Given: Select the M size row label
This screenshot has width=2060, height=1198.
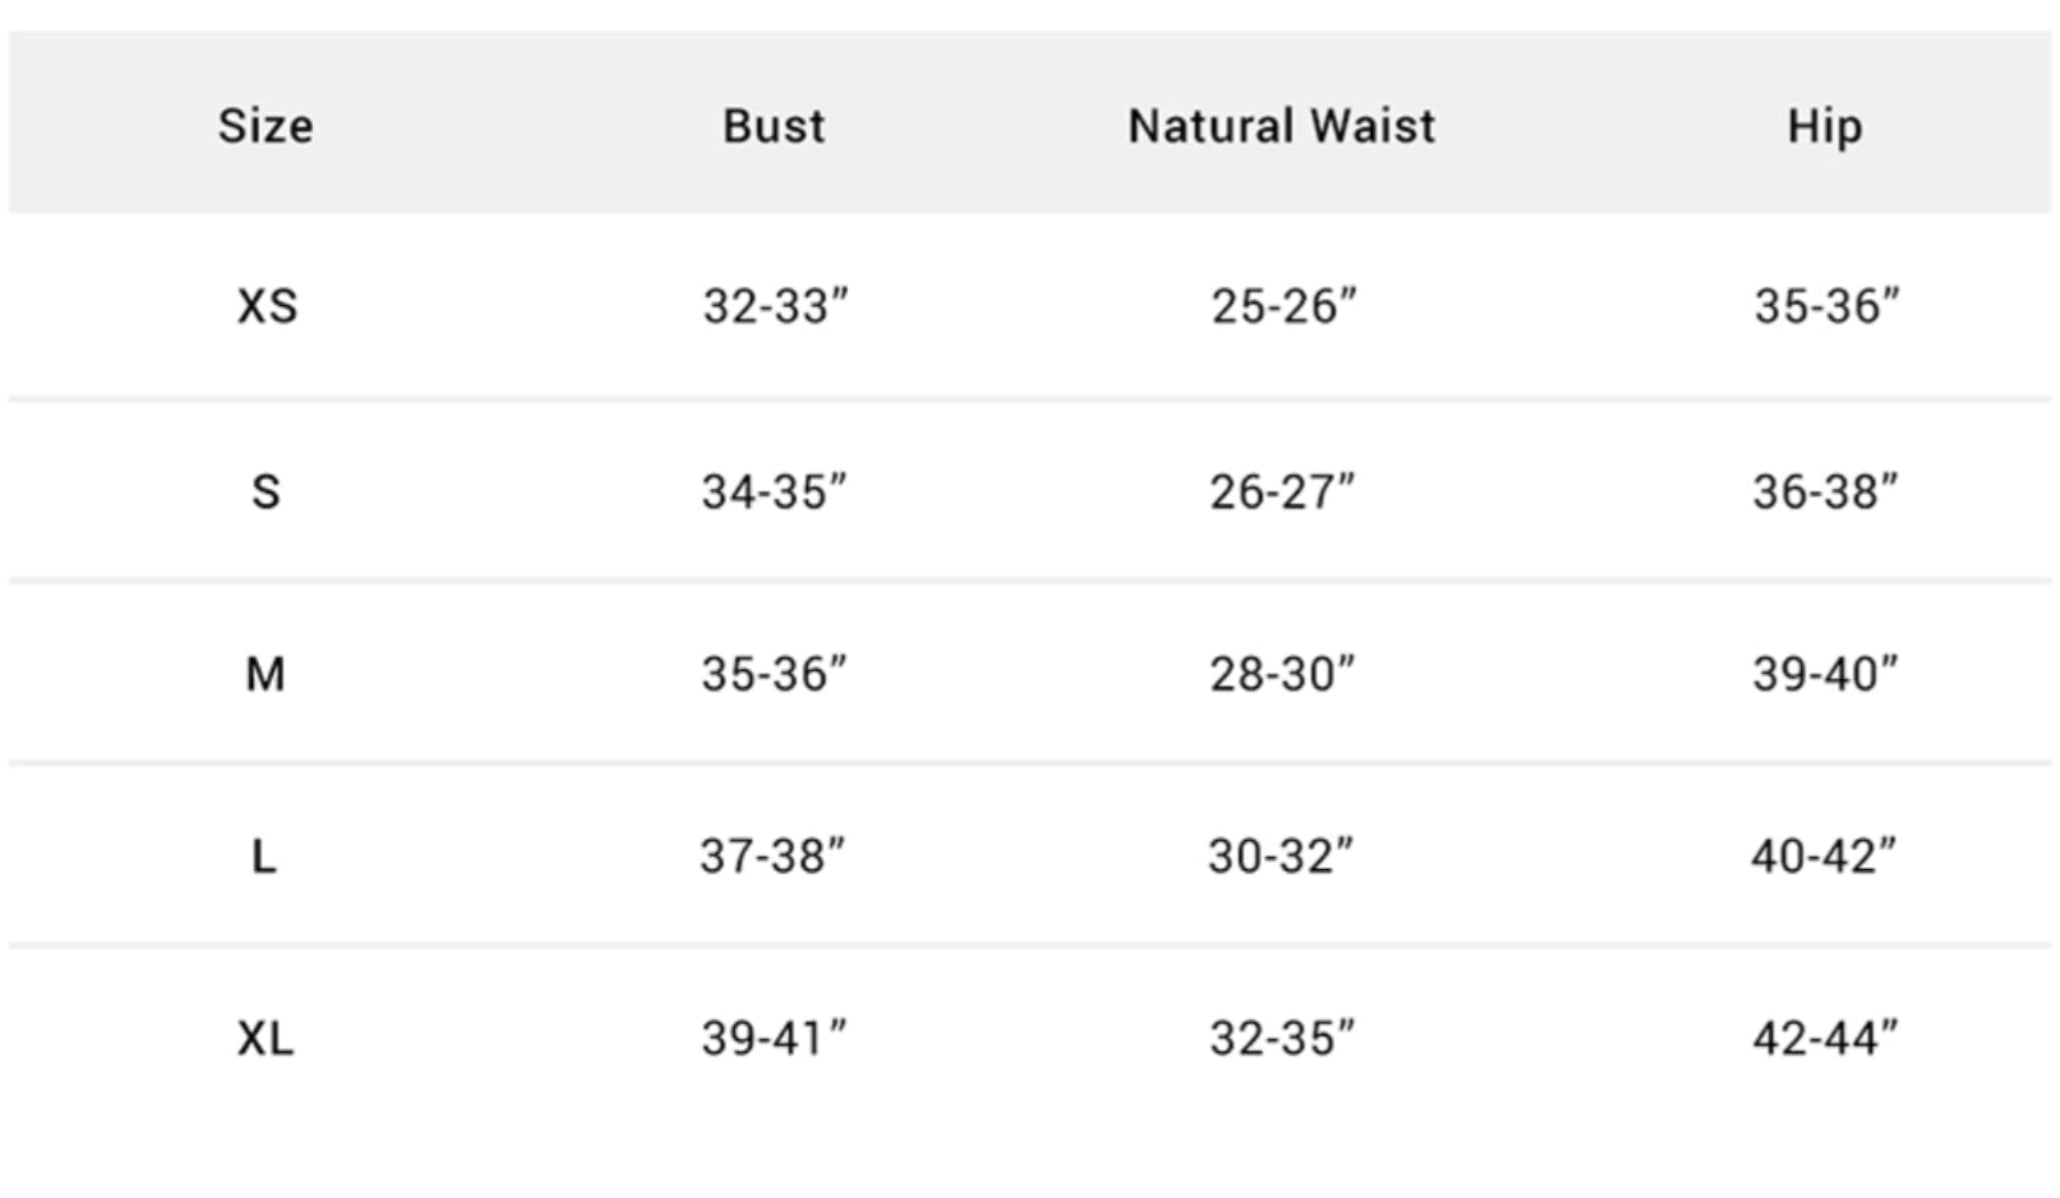Looking at the screenshot, I should click(x=266, y=674).
